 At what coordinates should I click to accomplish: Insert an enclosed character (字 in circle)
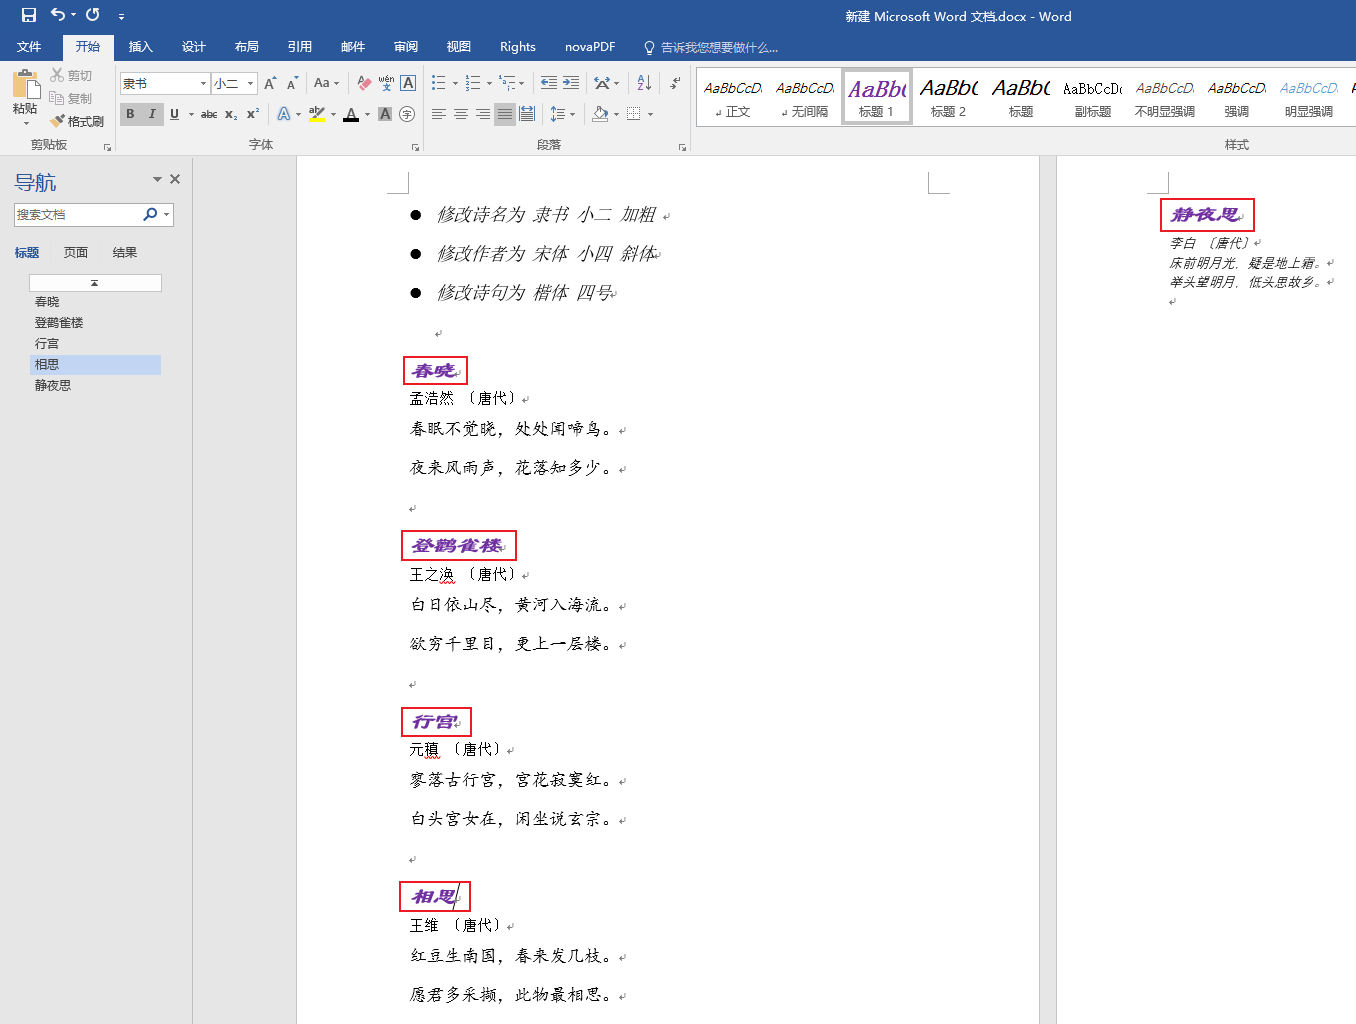pyautogui.click(x=407, y=114)
